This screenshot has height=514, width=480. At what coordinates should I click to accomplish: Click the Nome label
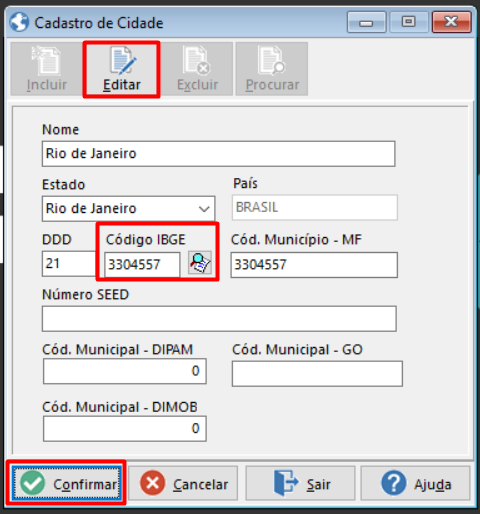coord(60,129)
